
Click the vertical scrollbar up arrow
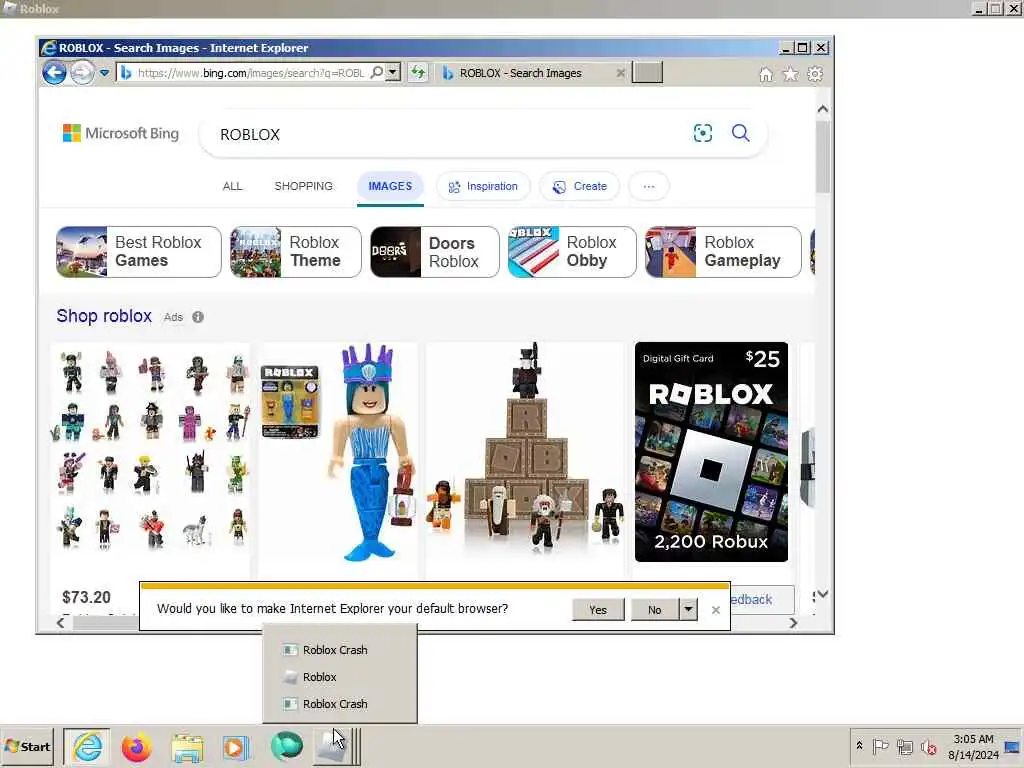823,109
